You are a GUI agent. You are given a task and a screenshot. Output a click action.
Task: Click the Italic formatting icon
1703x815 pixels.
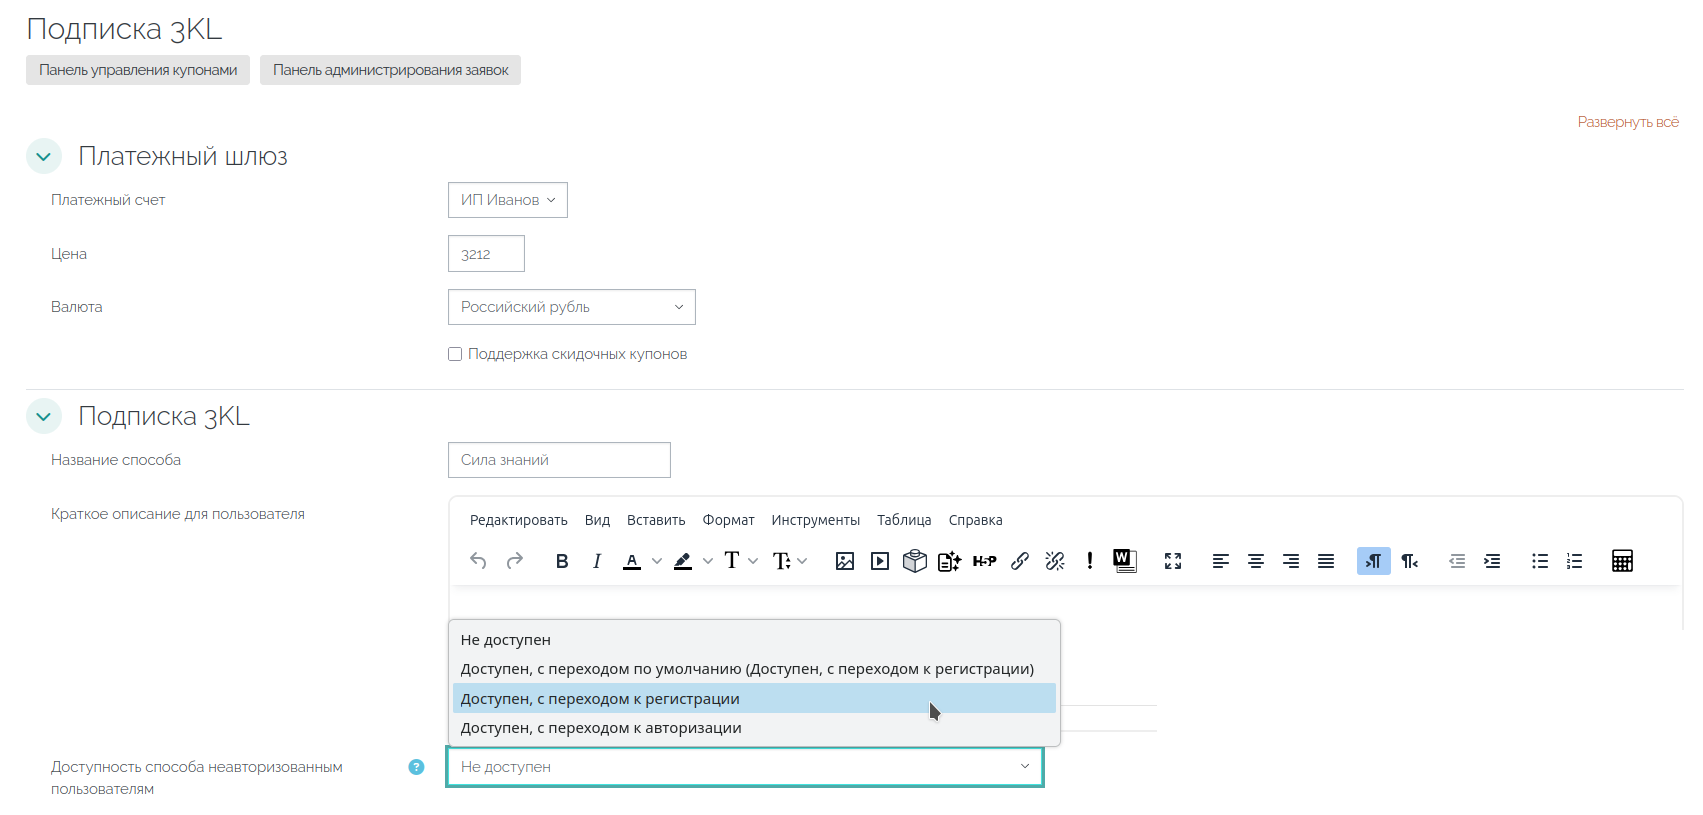597,561
